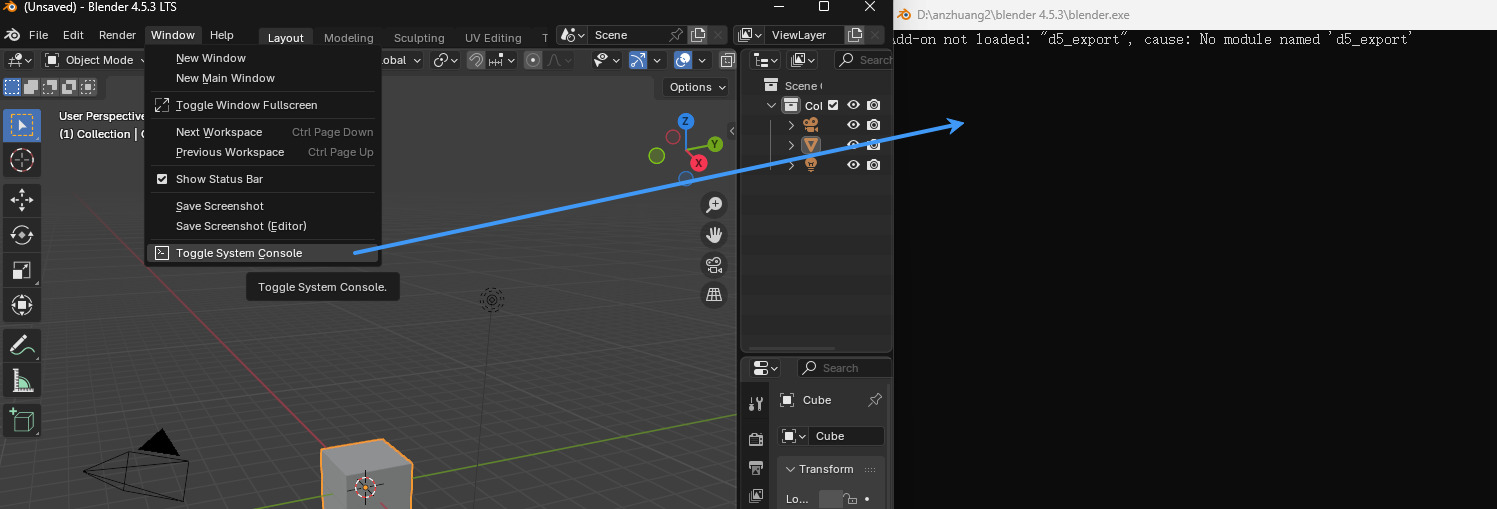The image size is (1497, 509).
Task: Expand the Options dropdown in viewport
Action: pos(697,87)
